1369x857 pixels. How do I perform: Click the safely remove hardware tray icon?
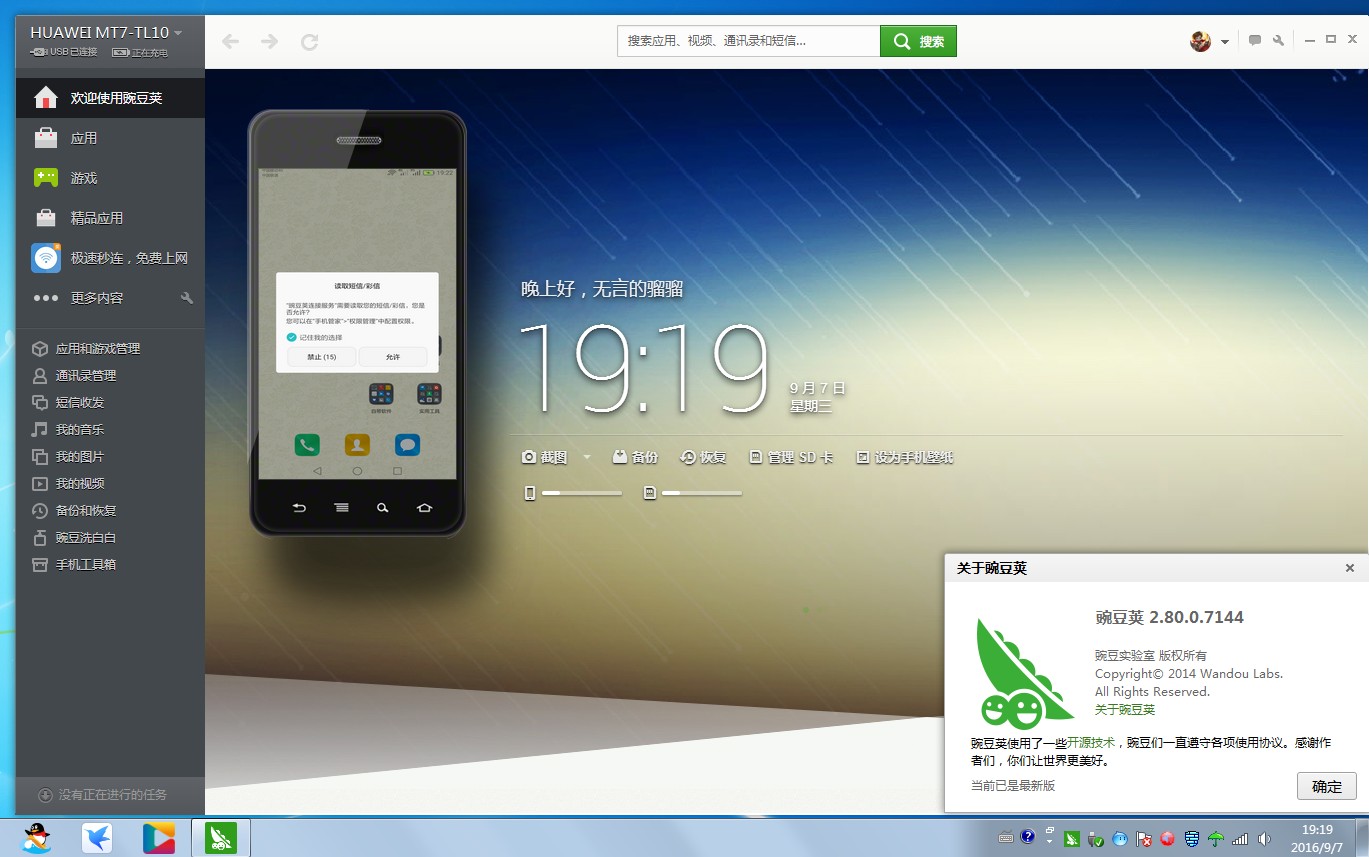coord(1097,838)
